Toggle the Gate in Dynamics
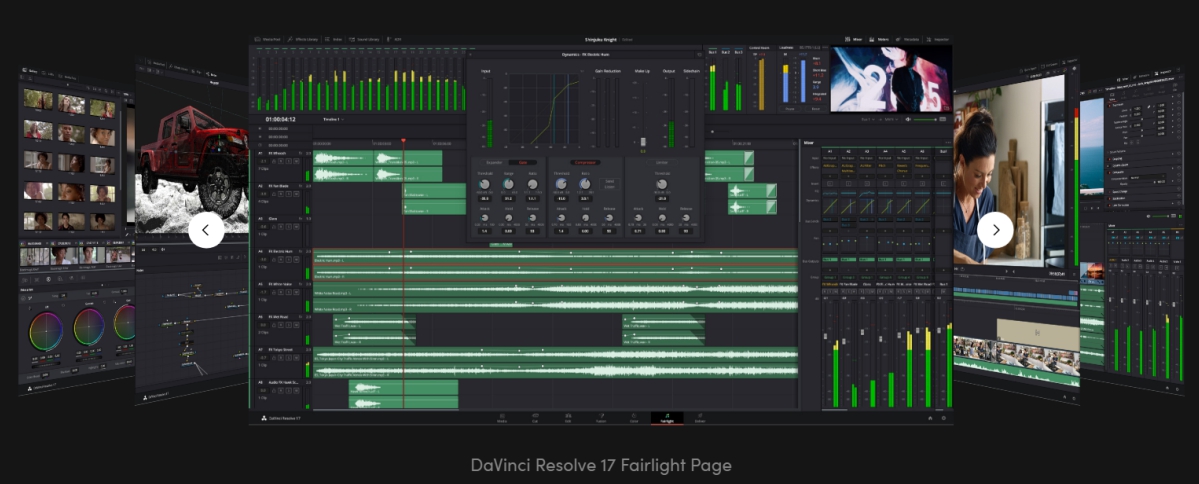This screenshot has width=1199, height=484. [x=523, y=162]
